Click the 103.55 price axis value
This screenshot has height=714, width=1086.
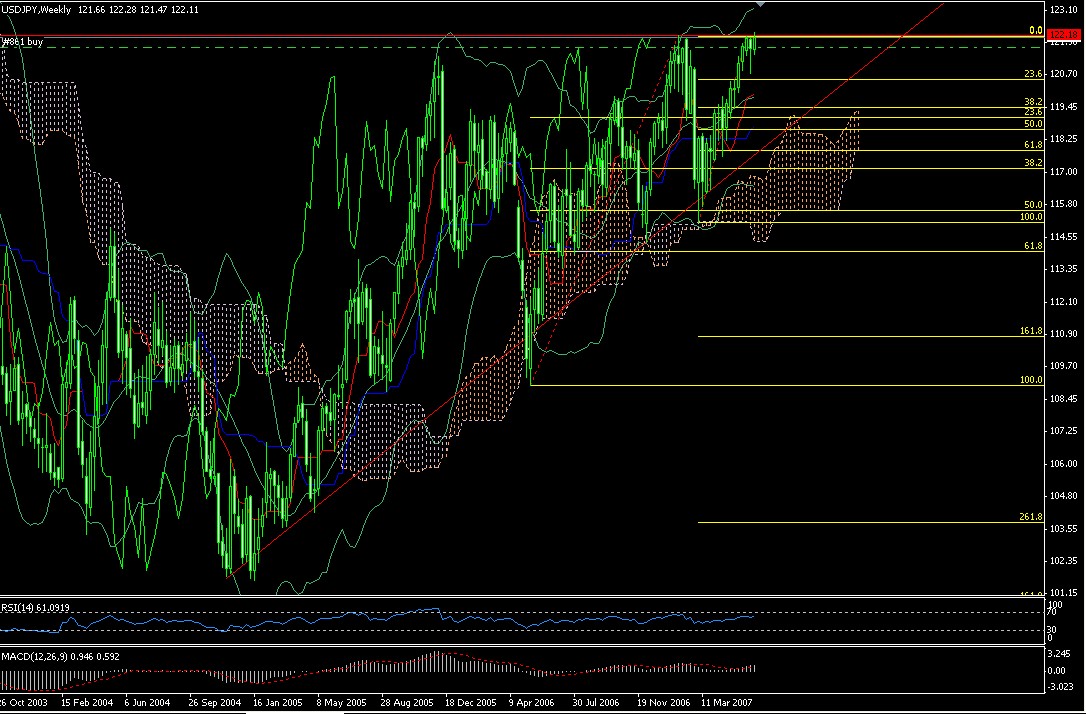(1063, 528)
